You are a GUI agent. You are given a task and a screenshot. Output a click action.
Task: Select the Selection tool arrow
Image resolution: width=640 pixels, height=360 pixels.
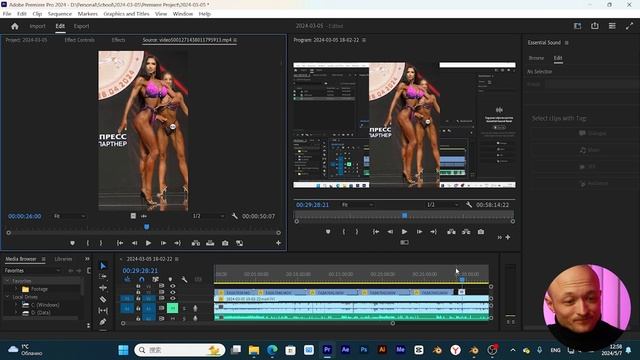coord(103,266)
